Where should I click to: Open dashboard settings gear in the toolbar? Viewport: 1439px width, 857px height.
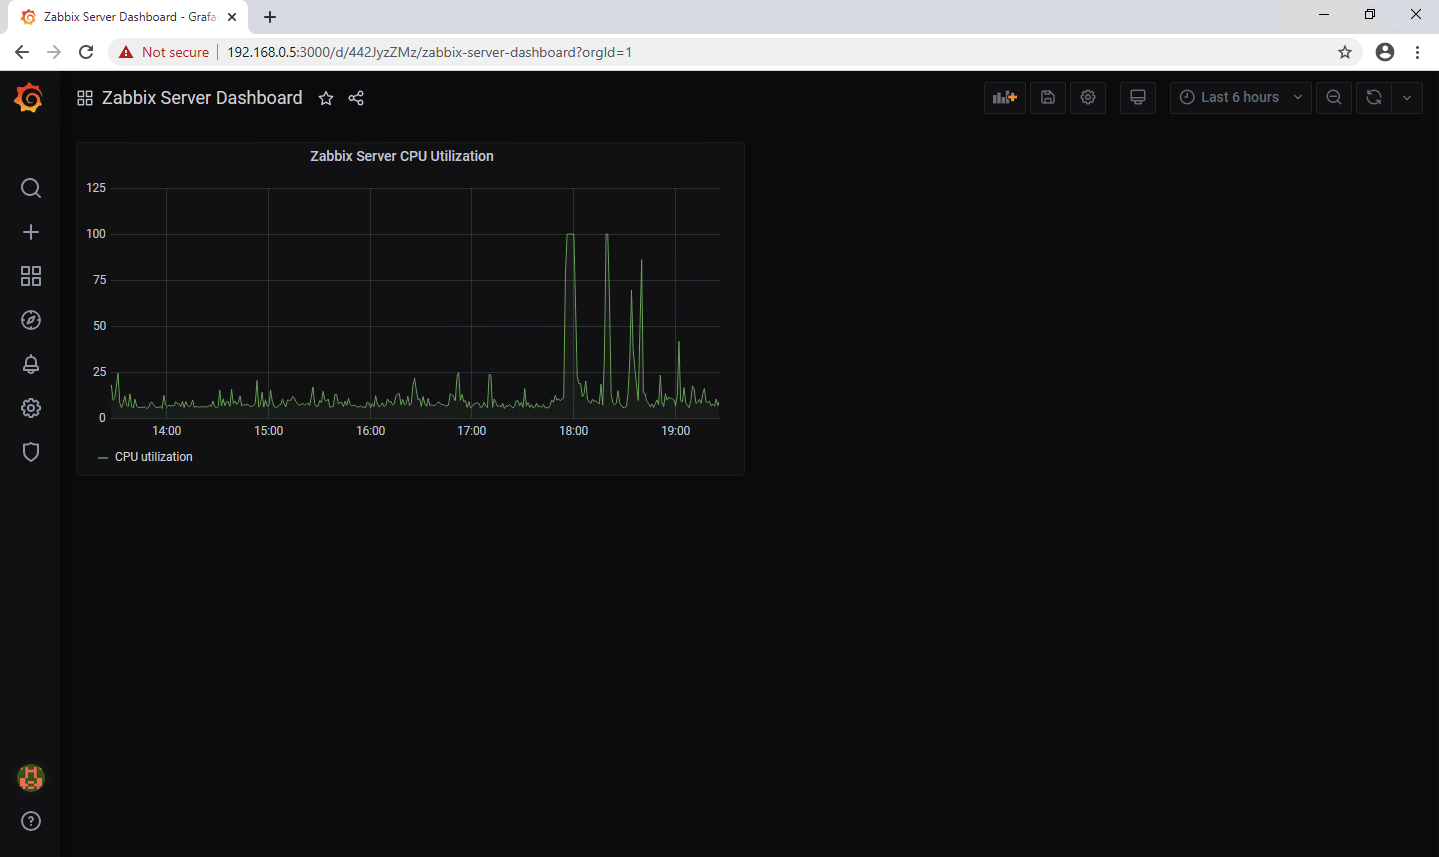click(x=1088, y=97)
